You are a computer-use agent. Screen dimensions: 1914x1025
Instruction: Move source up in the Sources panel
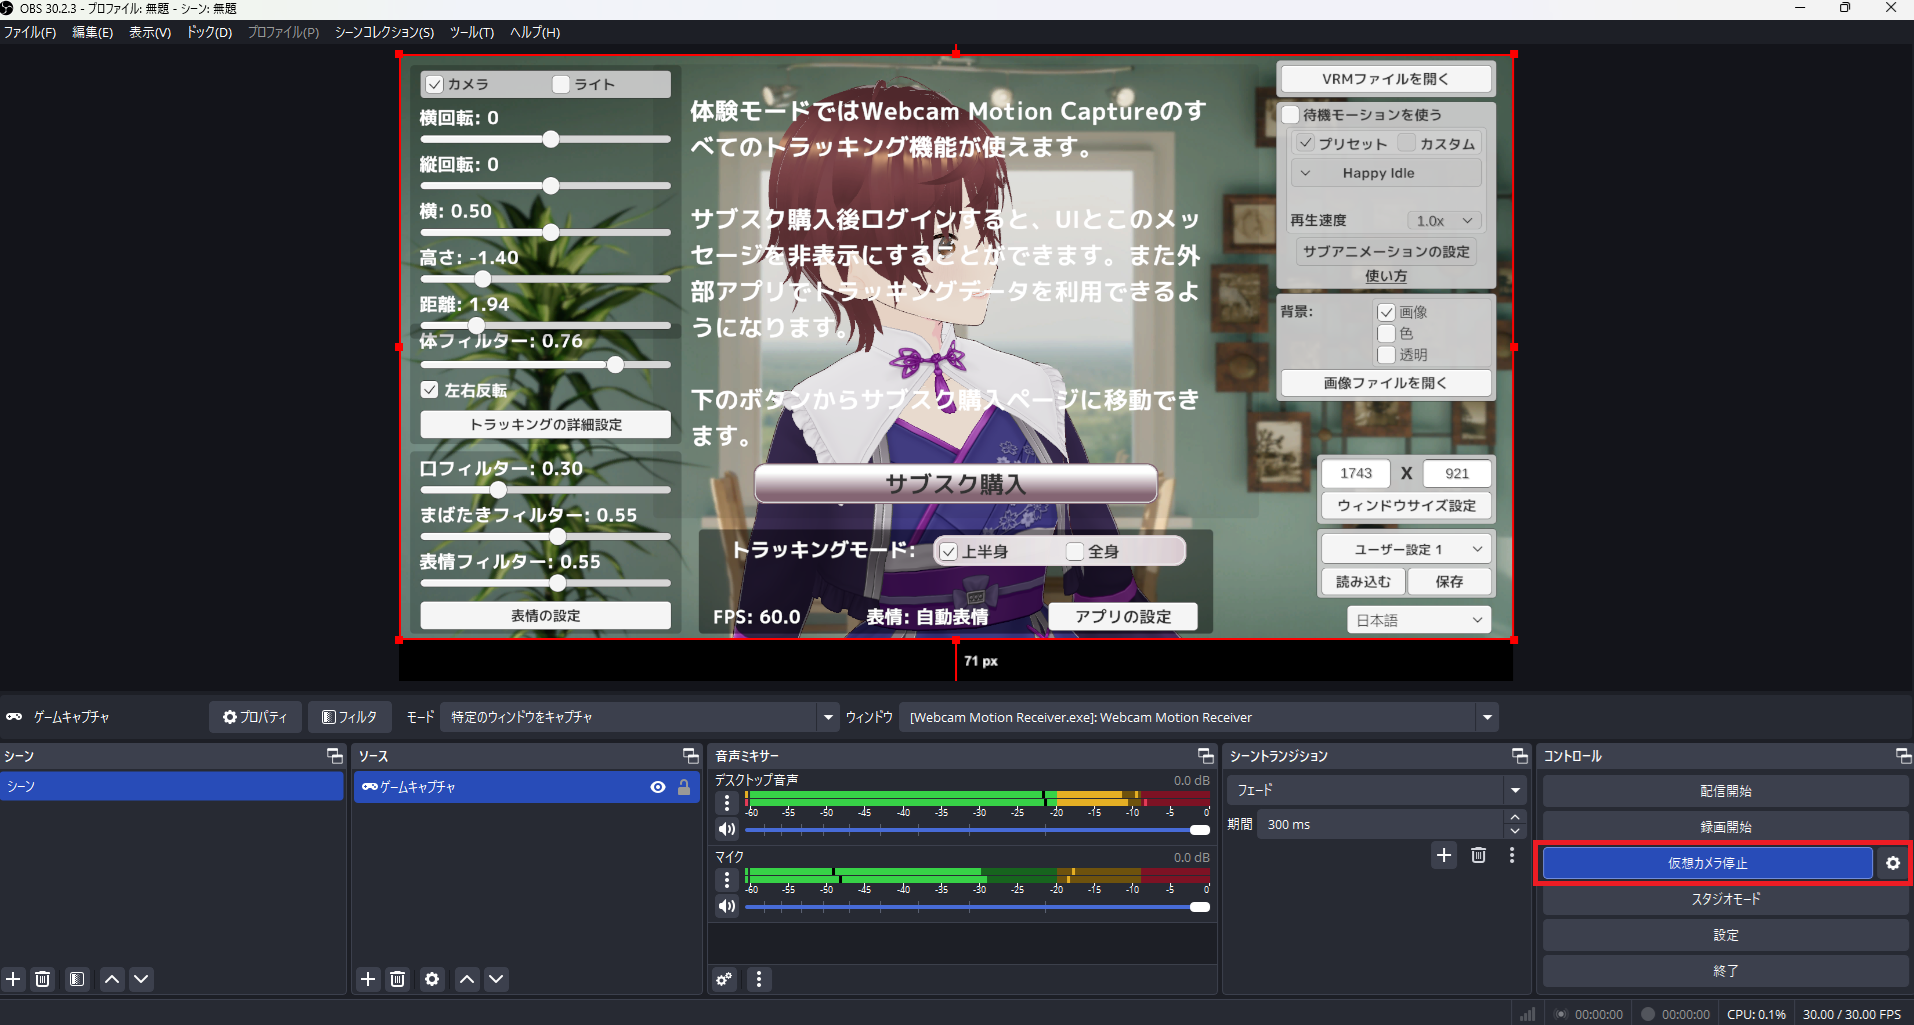click(x=467, y=979)
